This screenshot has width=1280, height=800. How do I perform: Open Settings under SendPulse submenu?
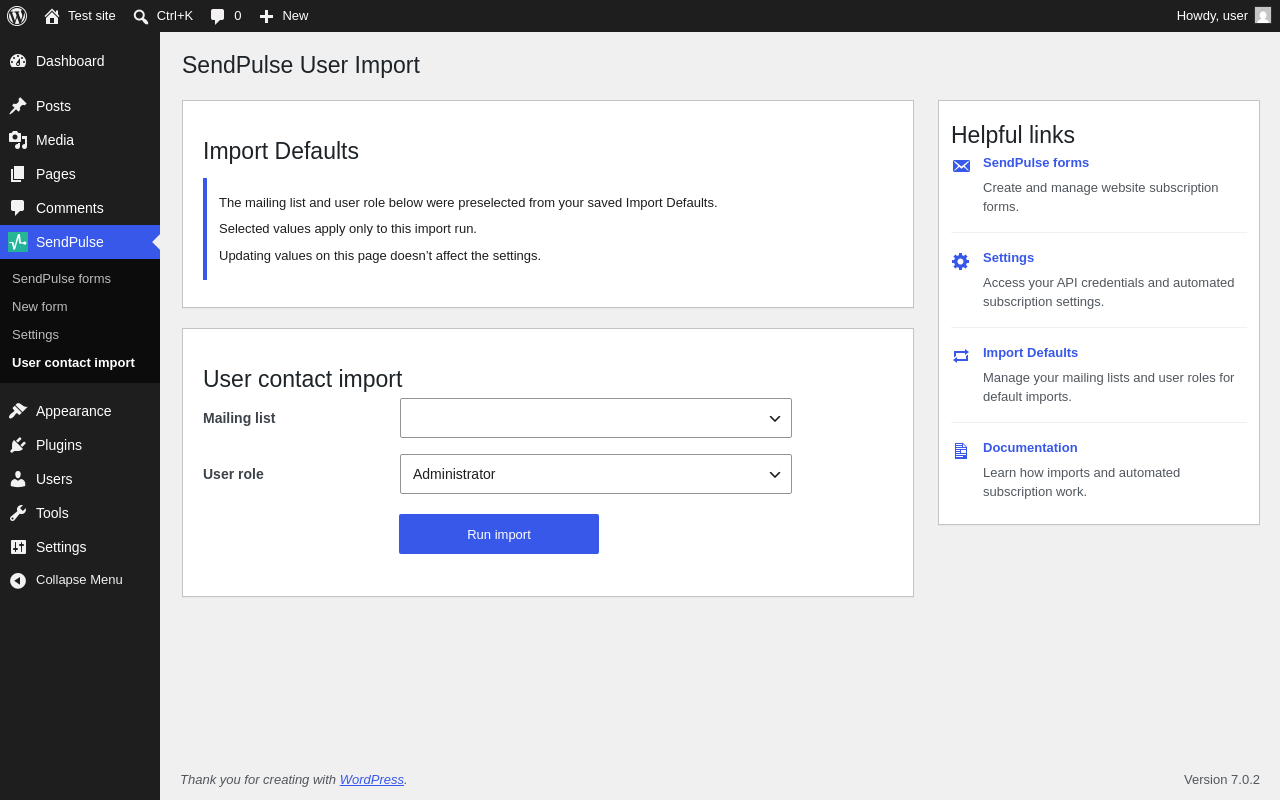(x=35, y=334)
